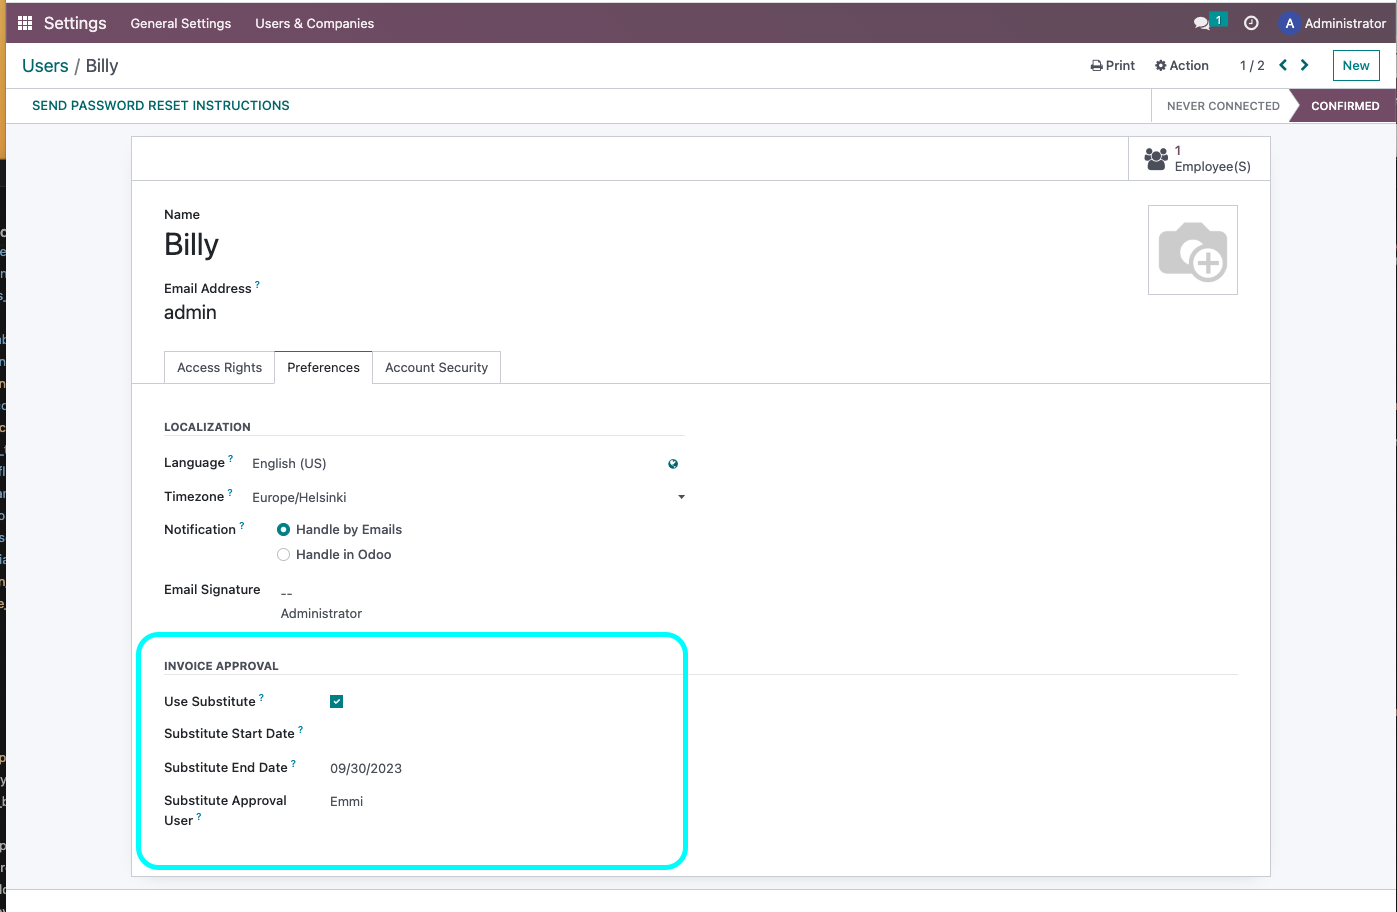Screen dimensions: 1397x912
Task: Click the next record chevron
Action: pyautogui.click(x=1304, y=64)
